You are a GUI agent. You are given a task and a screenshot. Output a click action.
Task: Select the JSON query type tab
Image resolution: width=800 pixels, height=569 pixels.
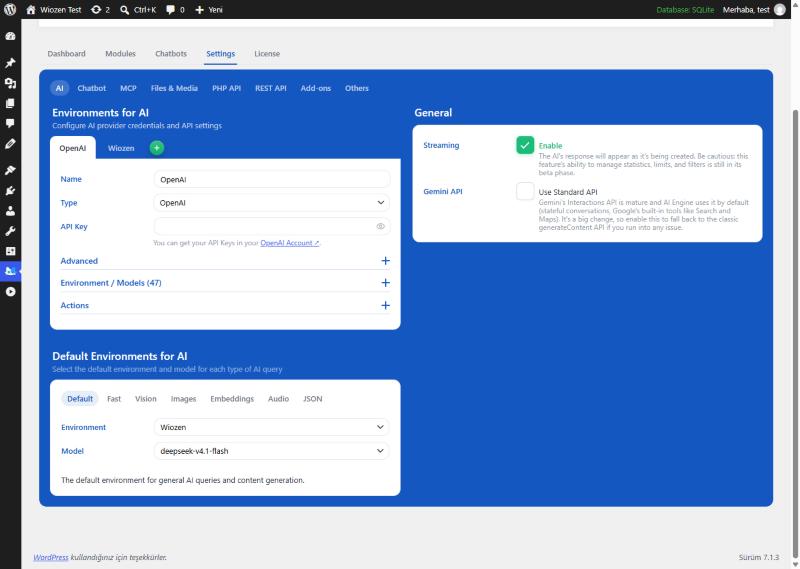pos(312,399)
